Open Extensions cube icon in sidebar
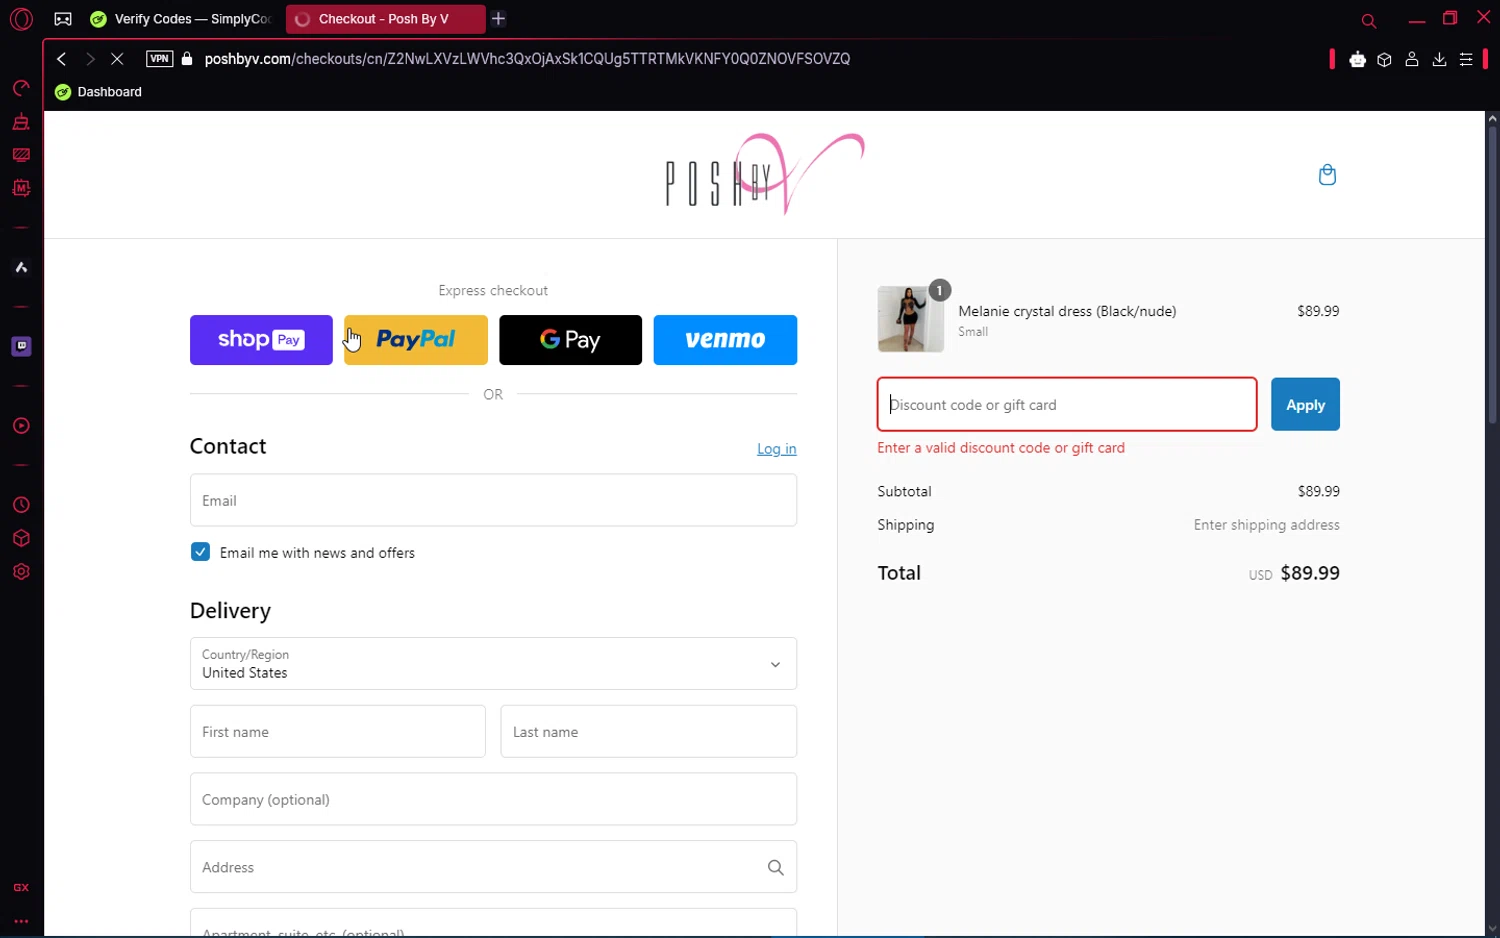 point(21,538)
